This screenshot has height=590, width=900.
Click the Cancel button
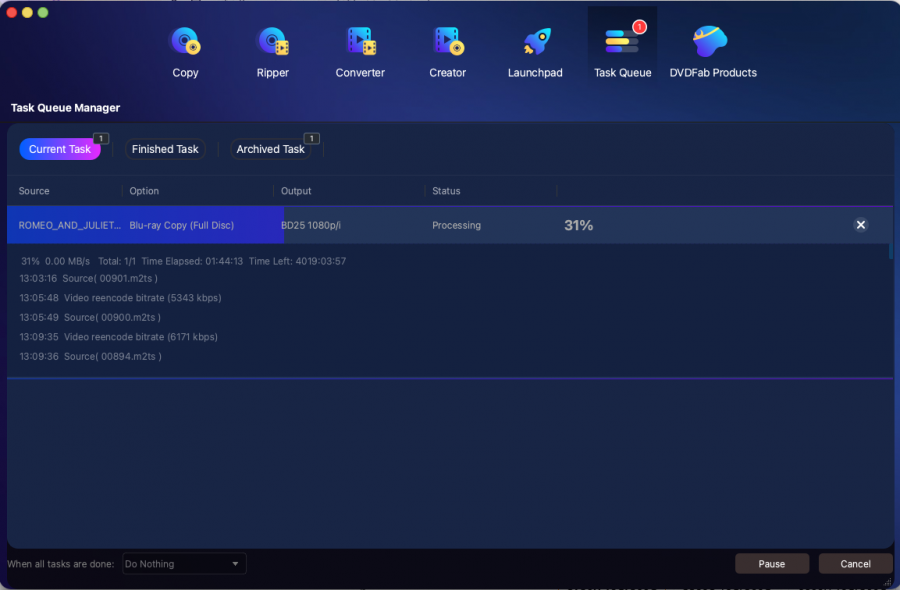click(x=855, y=564)
